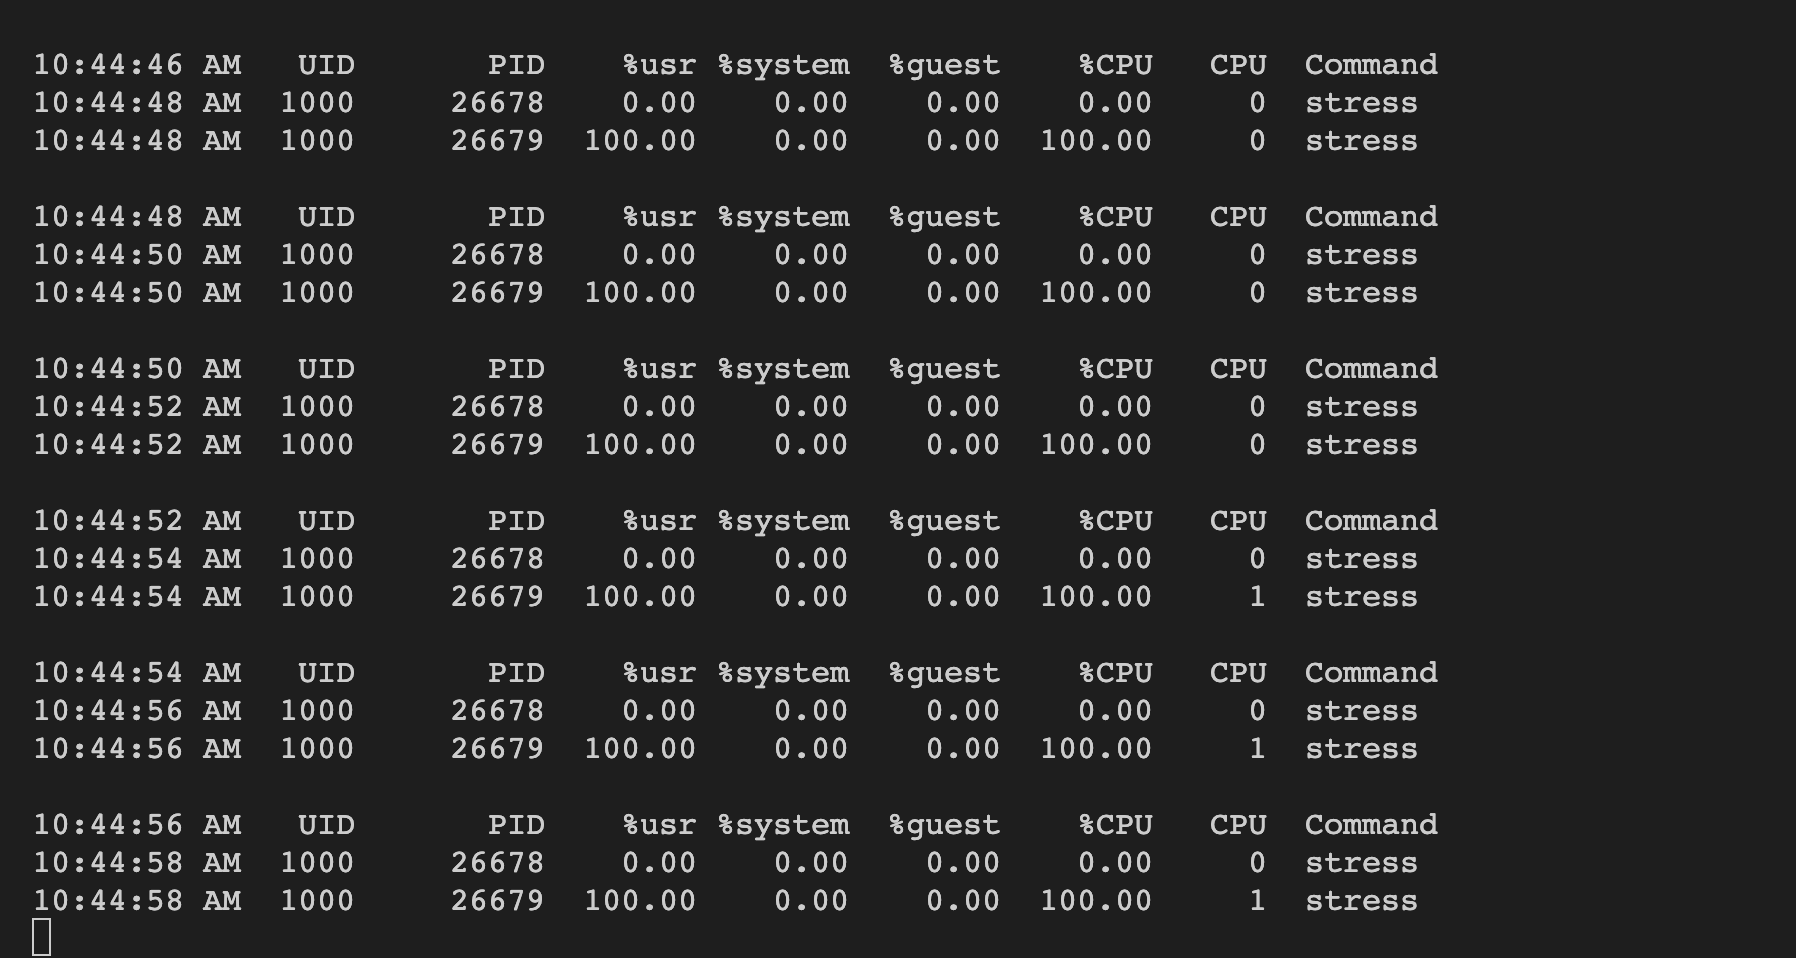Click the Command header in the topmost header row
The image size is (1796, 958).
click(x=1370, y=65)
